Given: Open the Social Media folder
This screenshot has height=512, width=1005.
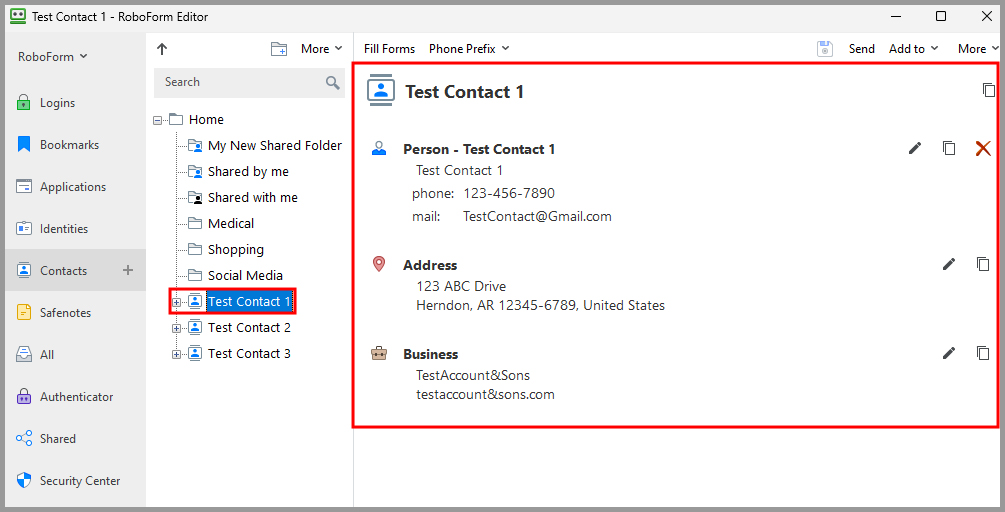Looking at the screenshot, I should point(245,276).
